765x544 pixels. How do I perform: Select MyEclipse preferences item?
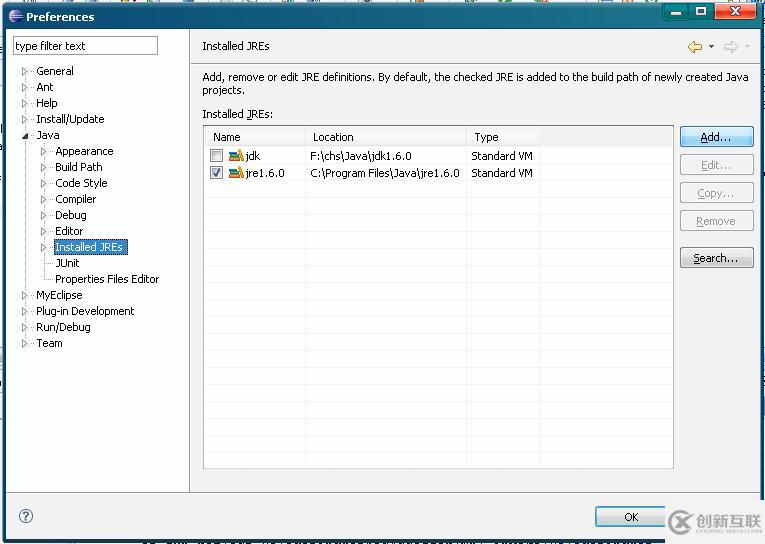click(x=59, y=295)
